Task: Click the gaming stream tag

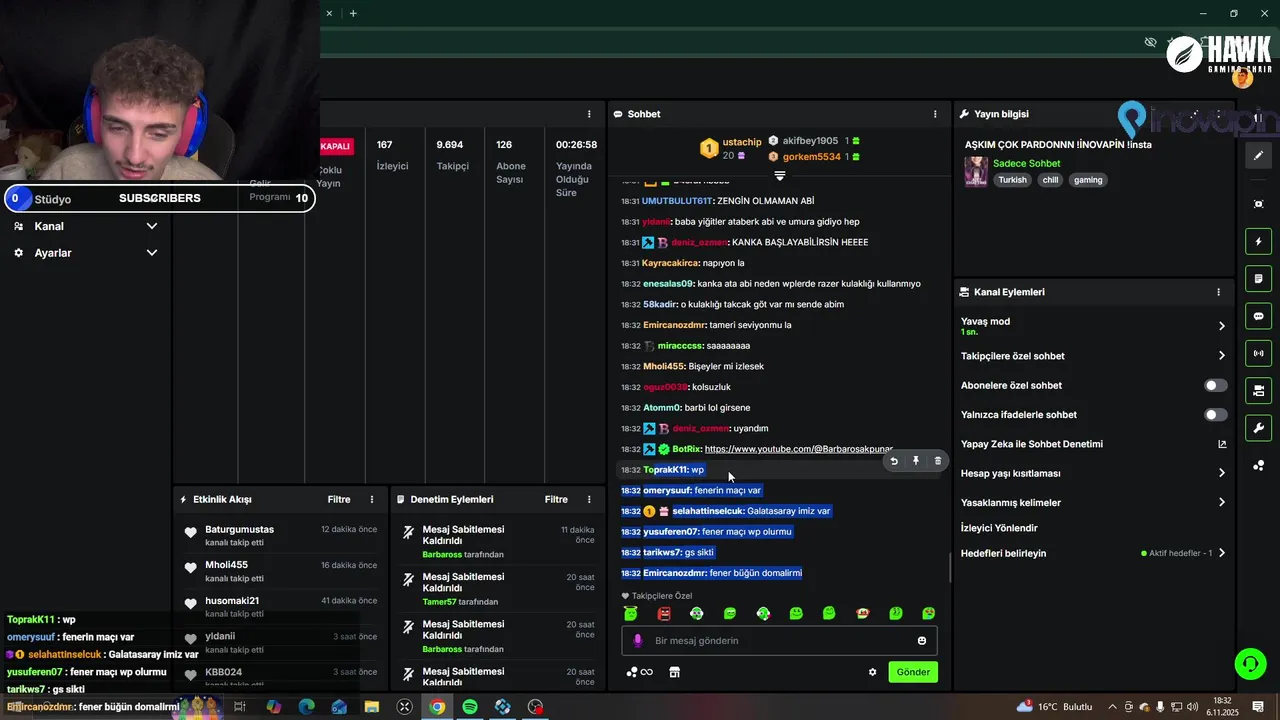Action: point(1088,180)
